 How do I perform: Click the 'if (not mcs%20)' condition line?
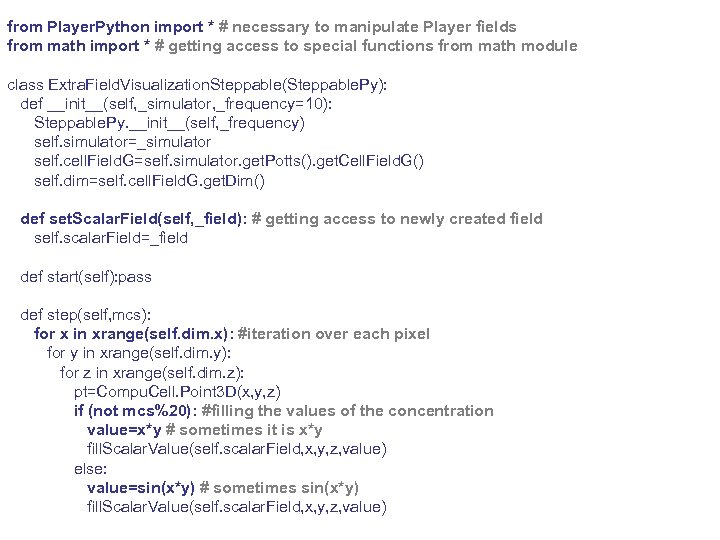point(283,411)
